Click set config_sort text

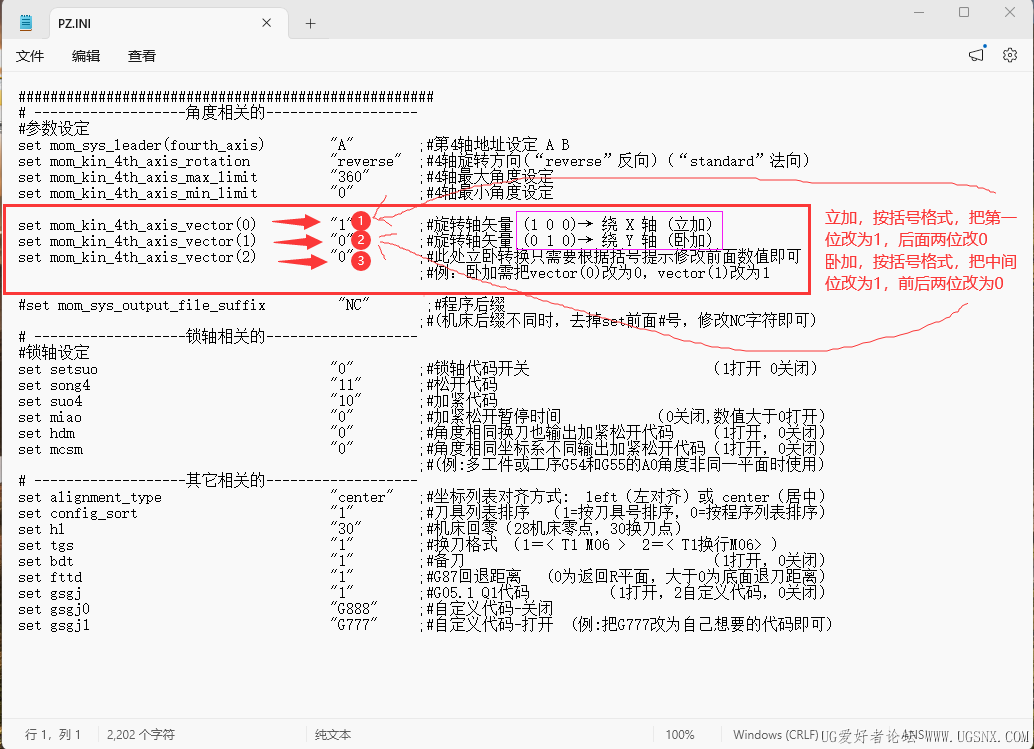pos(78,513)
